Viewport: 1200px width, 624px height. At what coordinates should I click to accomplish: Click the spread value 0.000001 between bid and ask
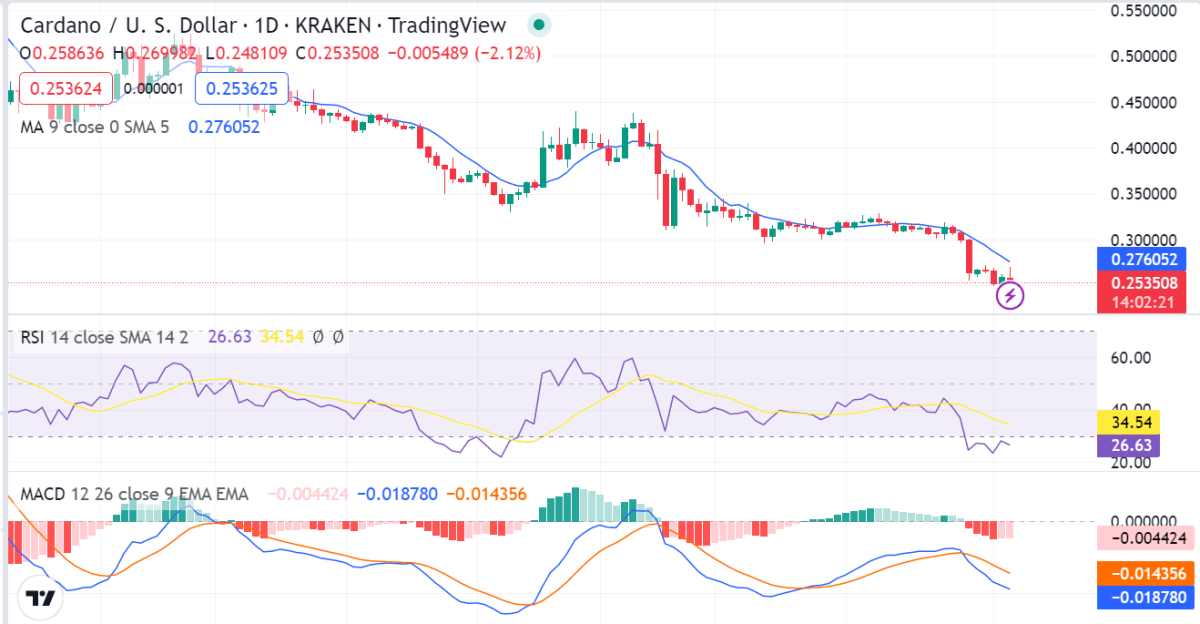153,88
